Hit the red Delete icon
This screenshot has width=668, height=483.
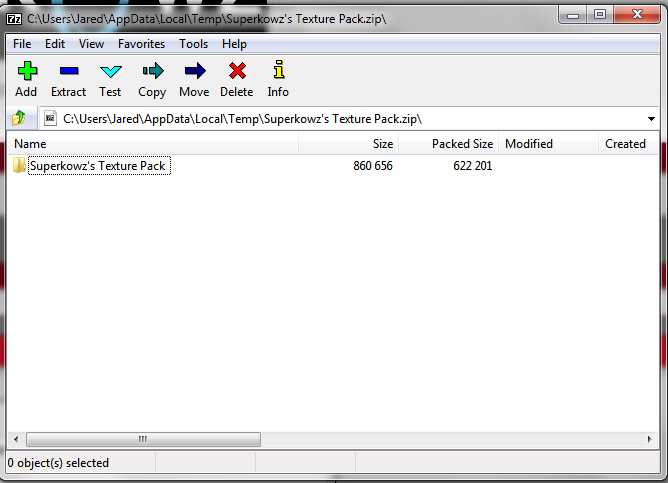click(x=237, y=71)
